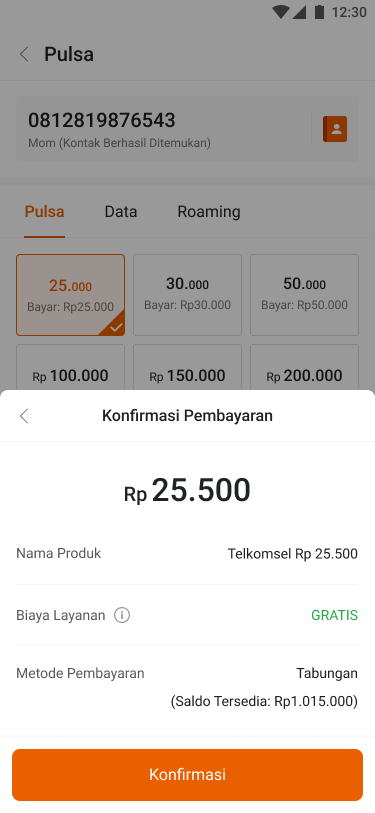Pick the Rp 150.000 pulsa option

[x=187, y=368]
